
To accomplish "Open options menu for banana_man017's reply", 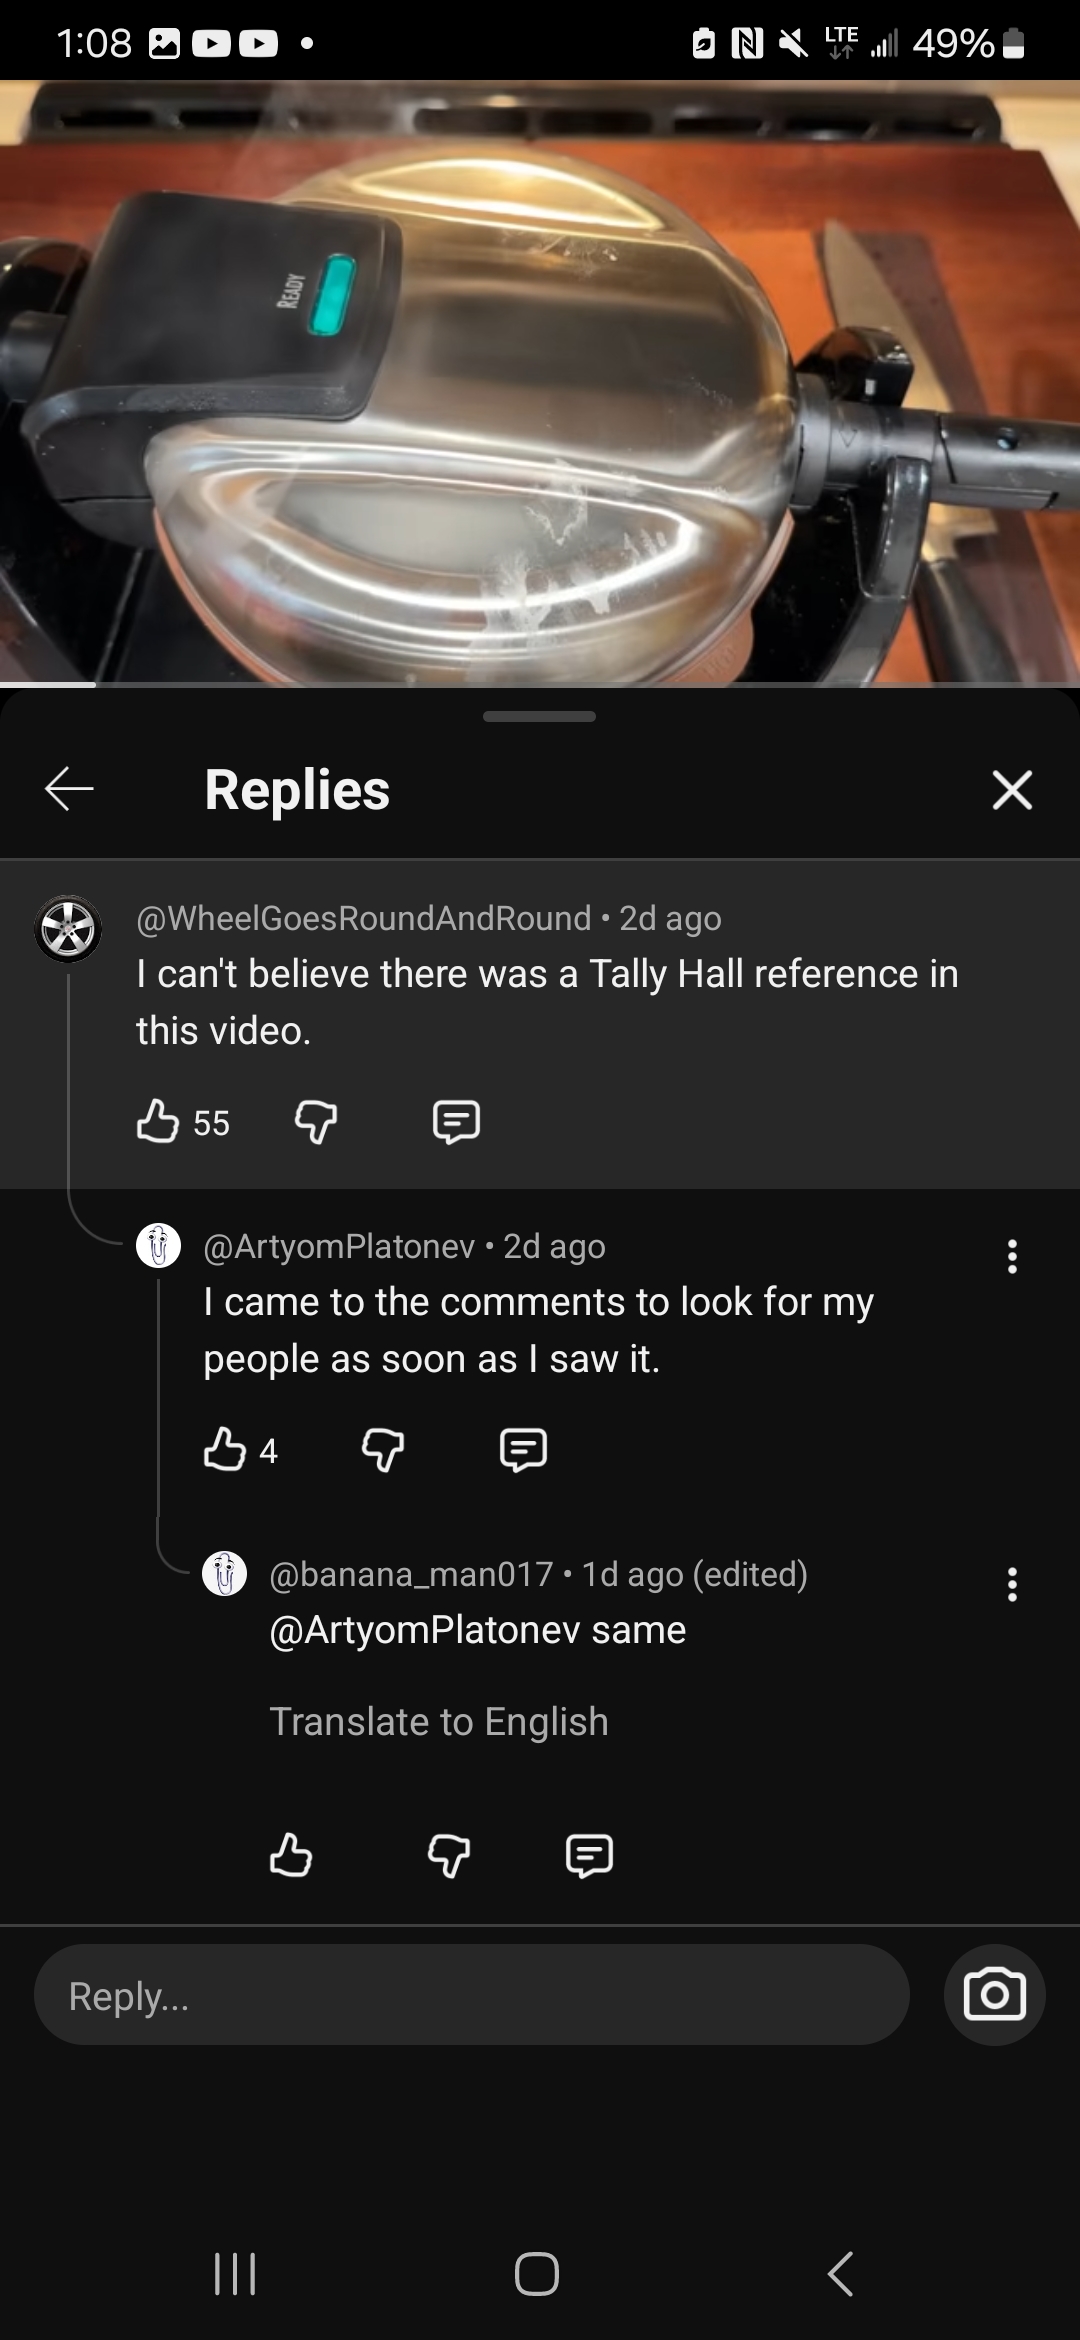I will (1012, 1584).
